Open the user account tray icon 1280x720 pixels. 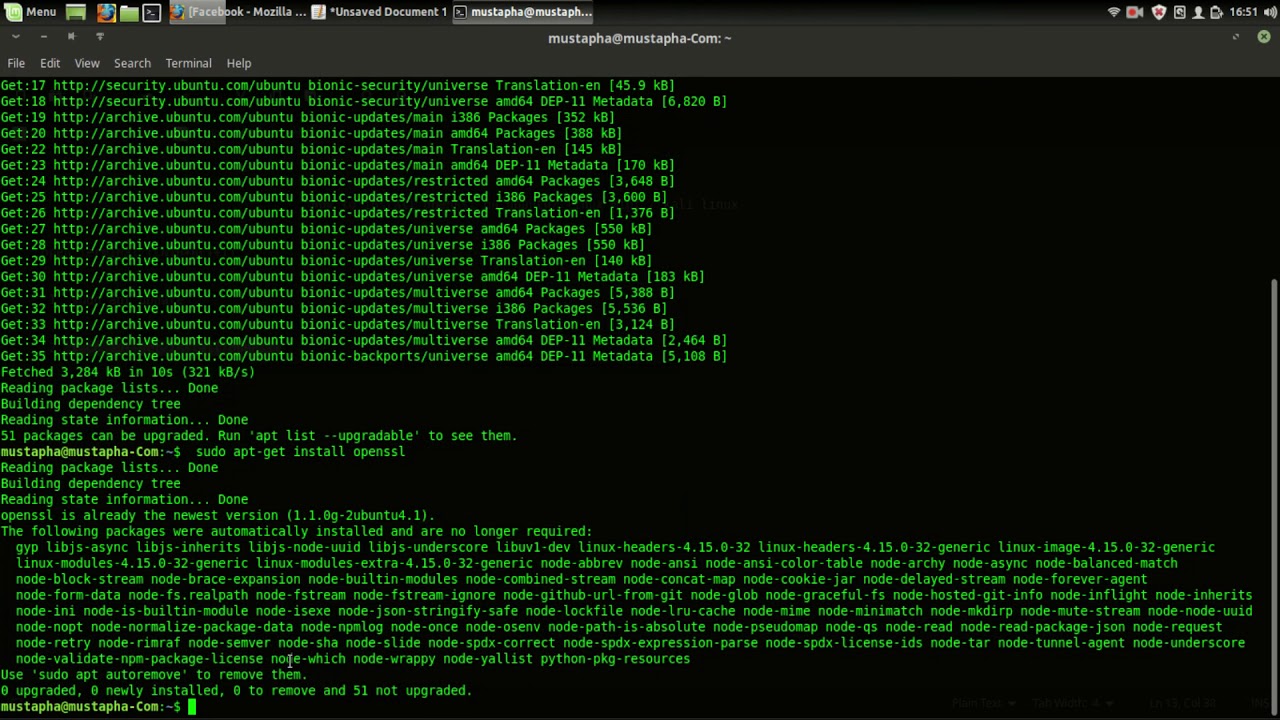coord(1198,12)
